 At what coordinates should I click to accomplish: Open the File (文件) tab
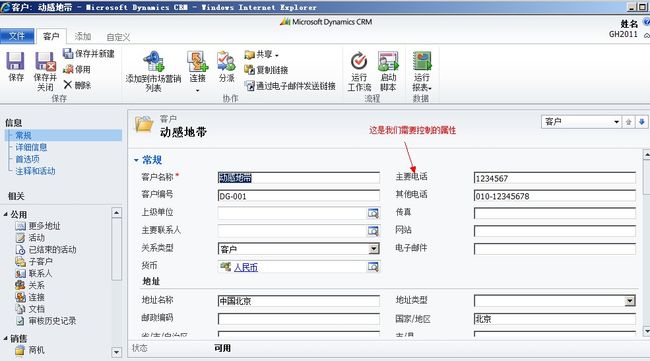pyautogui.click(x=17, y=36)
